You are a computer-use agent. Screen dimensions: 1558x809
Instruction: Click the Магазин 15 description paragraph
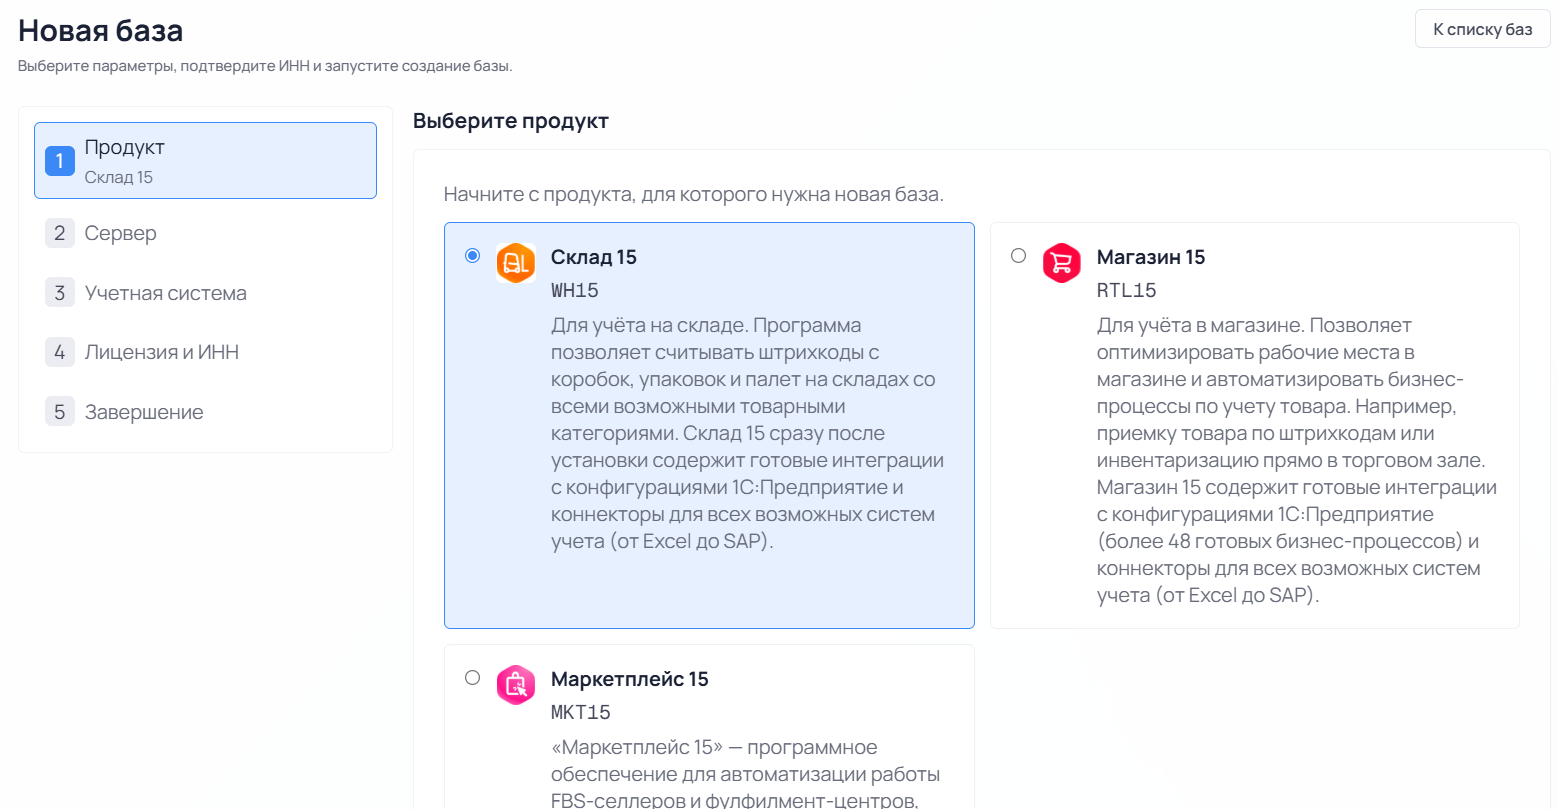(x=1297, y=460)
